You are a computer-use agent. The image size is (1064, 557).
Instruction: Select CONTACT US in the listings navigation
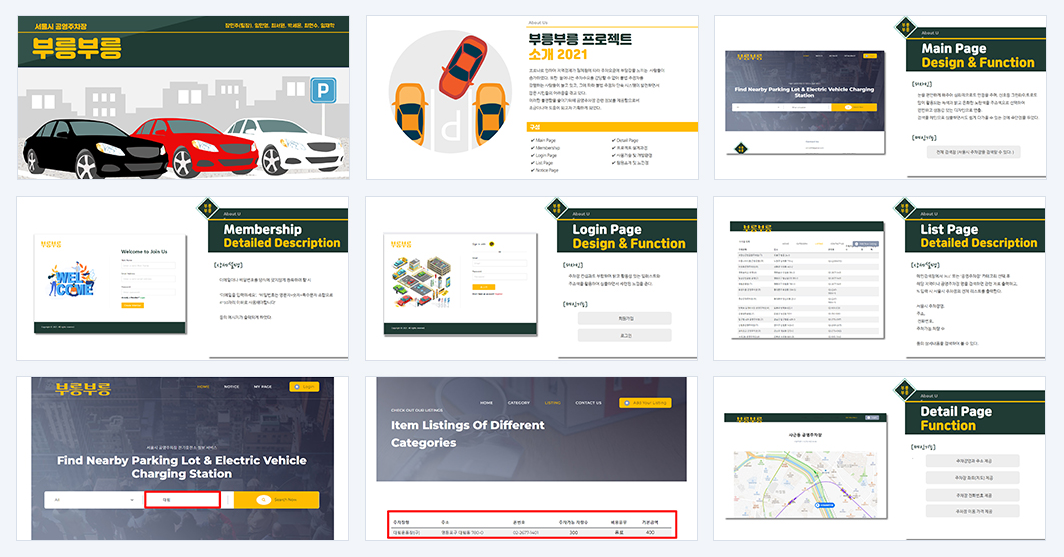pos(588,402)
